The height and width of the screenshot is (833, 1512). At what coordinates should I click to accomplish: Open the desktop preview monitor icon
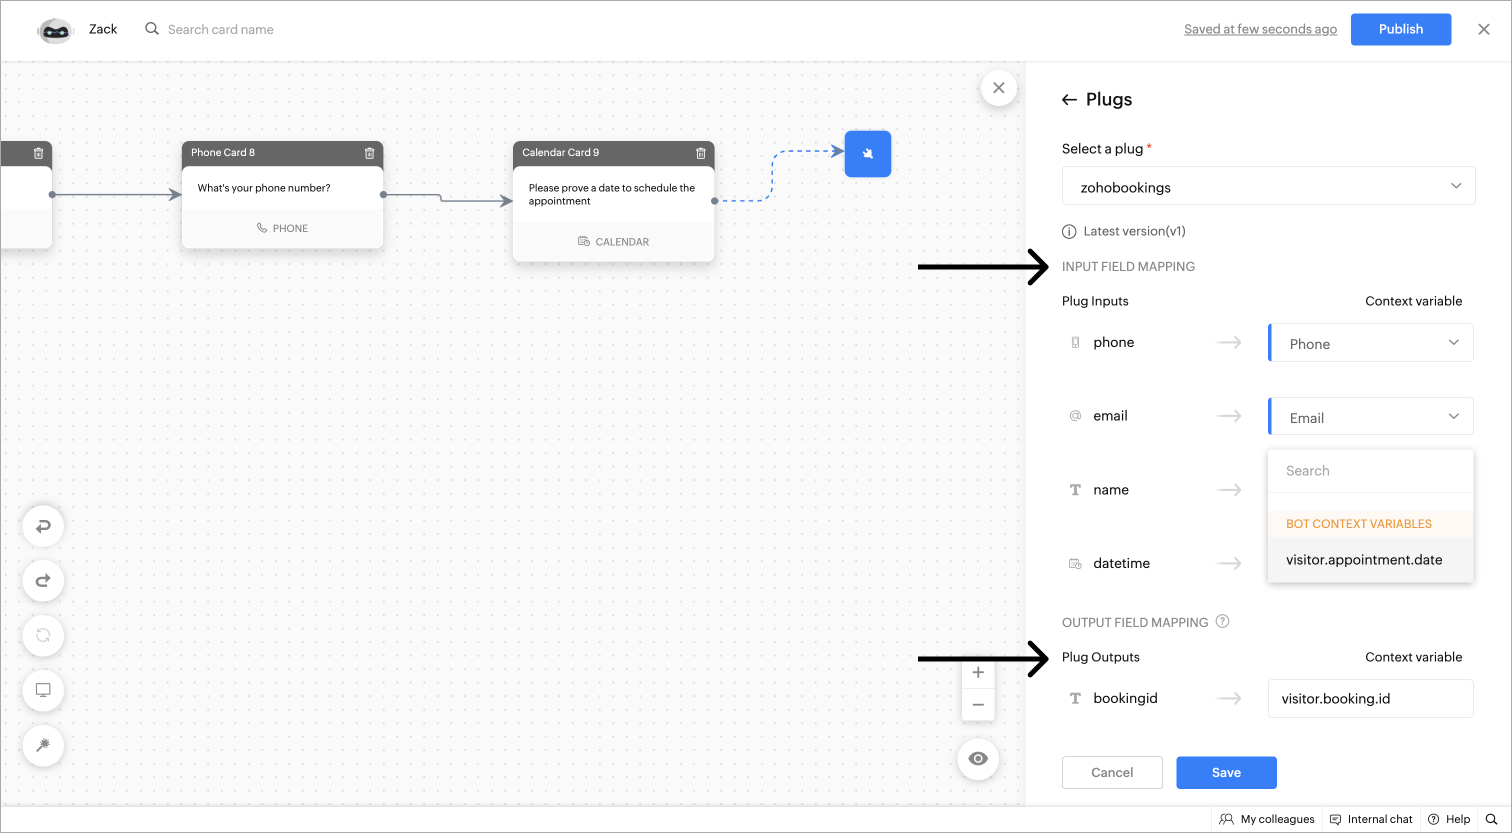pos(43,690)
